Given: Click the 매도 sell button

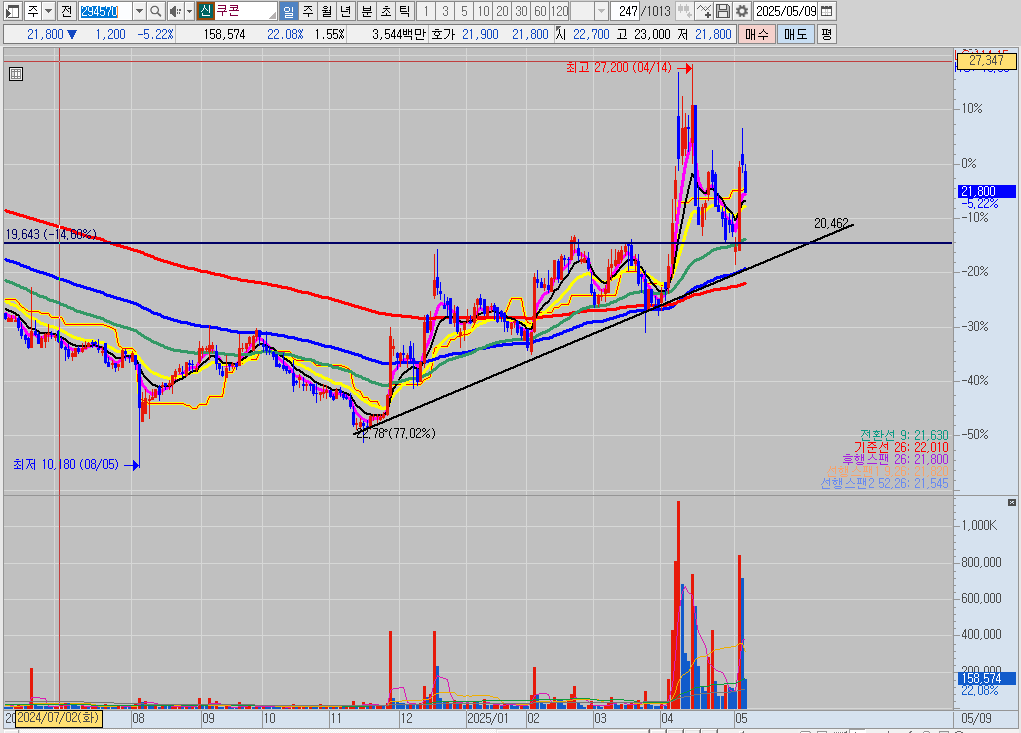Looking at the screenshot, I should pos(796,34).
